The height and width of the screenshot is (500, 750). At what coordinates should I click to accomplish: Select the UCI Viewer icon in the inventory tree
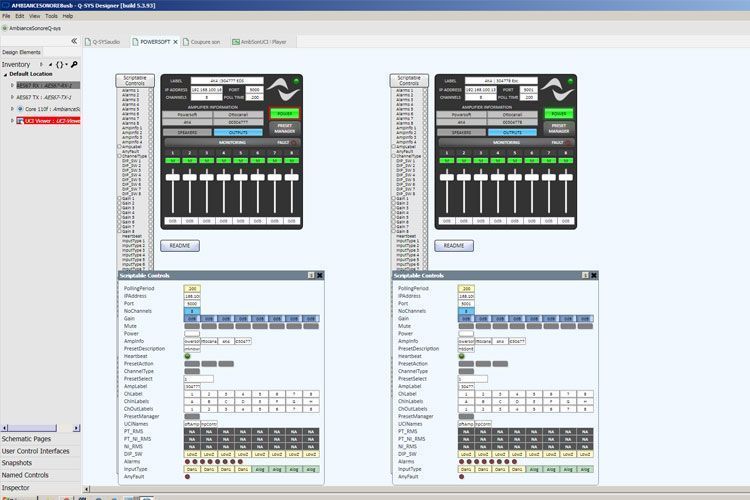point(20,121)
